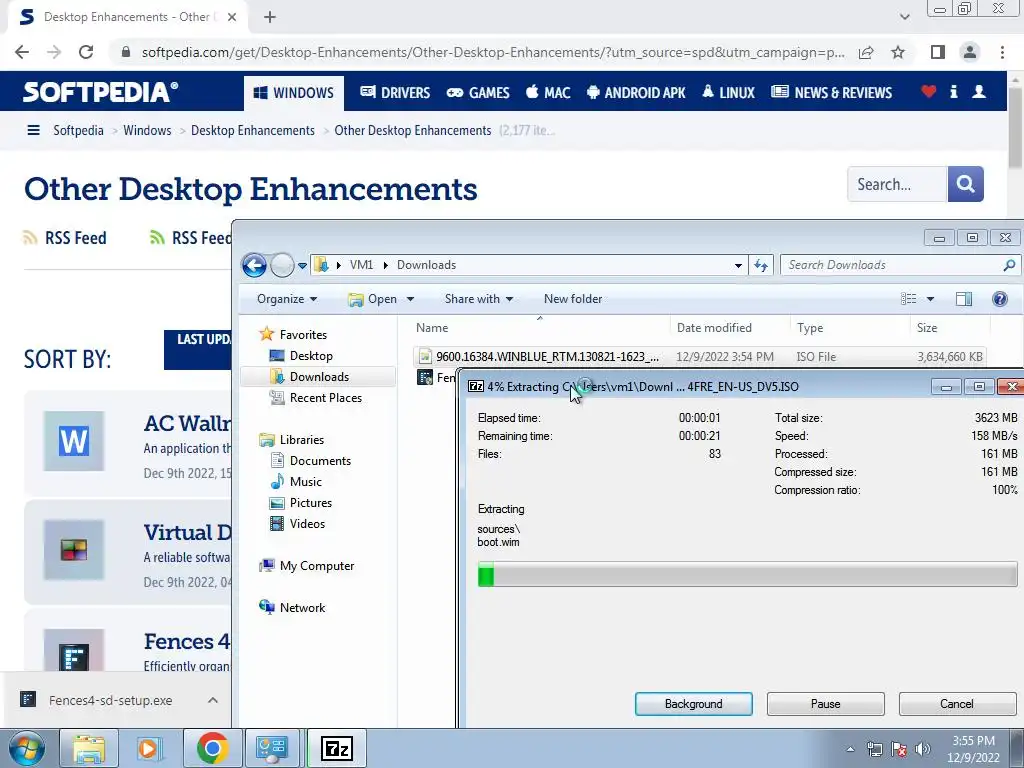Click the blue magnifier search button
The width and height of the screenshot is (1024, 768).
click(x=965, y=184)
